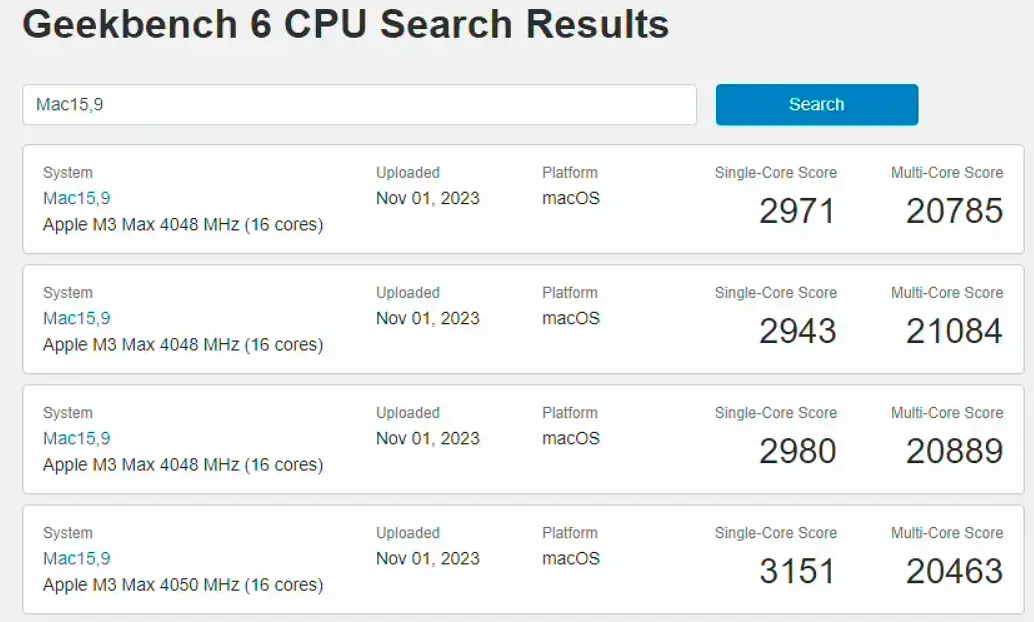
Task: Click the multi-core score 20785
Action: coord(953,210)
